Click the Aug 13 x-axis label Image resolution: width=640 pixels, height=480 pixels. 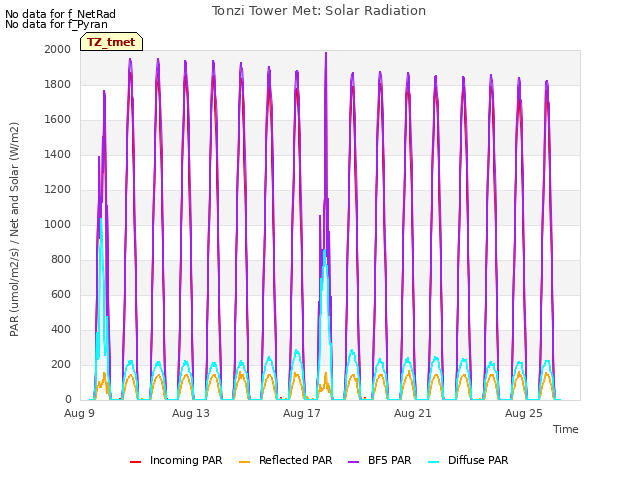pyautogui.click(x=191, y=413)
